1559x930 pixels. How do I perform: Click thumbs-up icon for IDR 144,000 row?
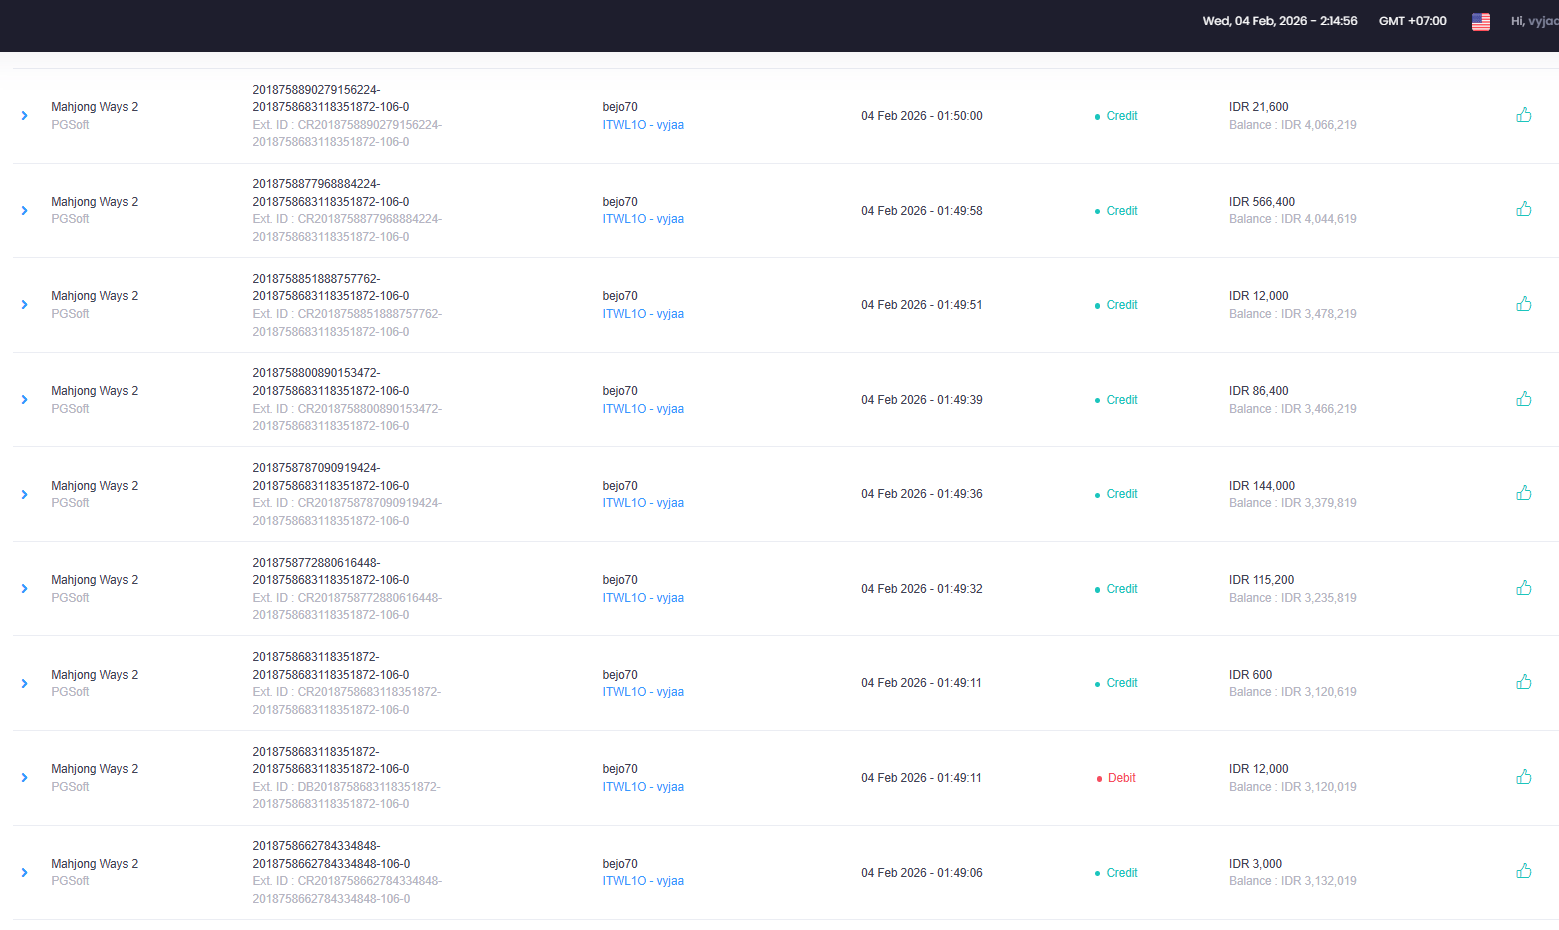pos(1524,493)
